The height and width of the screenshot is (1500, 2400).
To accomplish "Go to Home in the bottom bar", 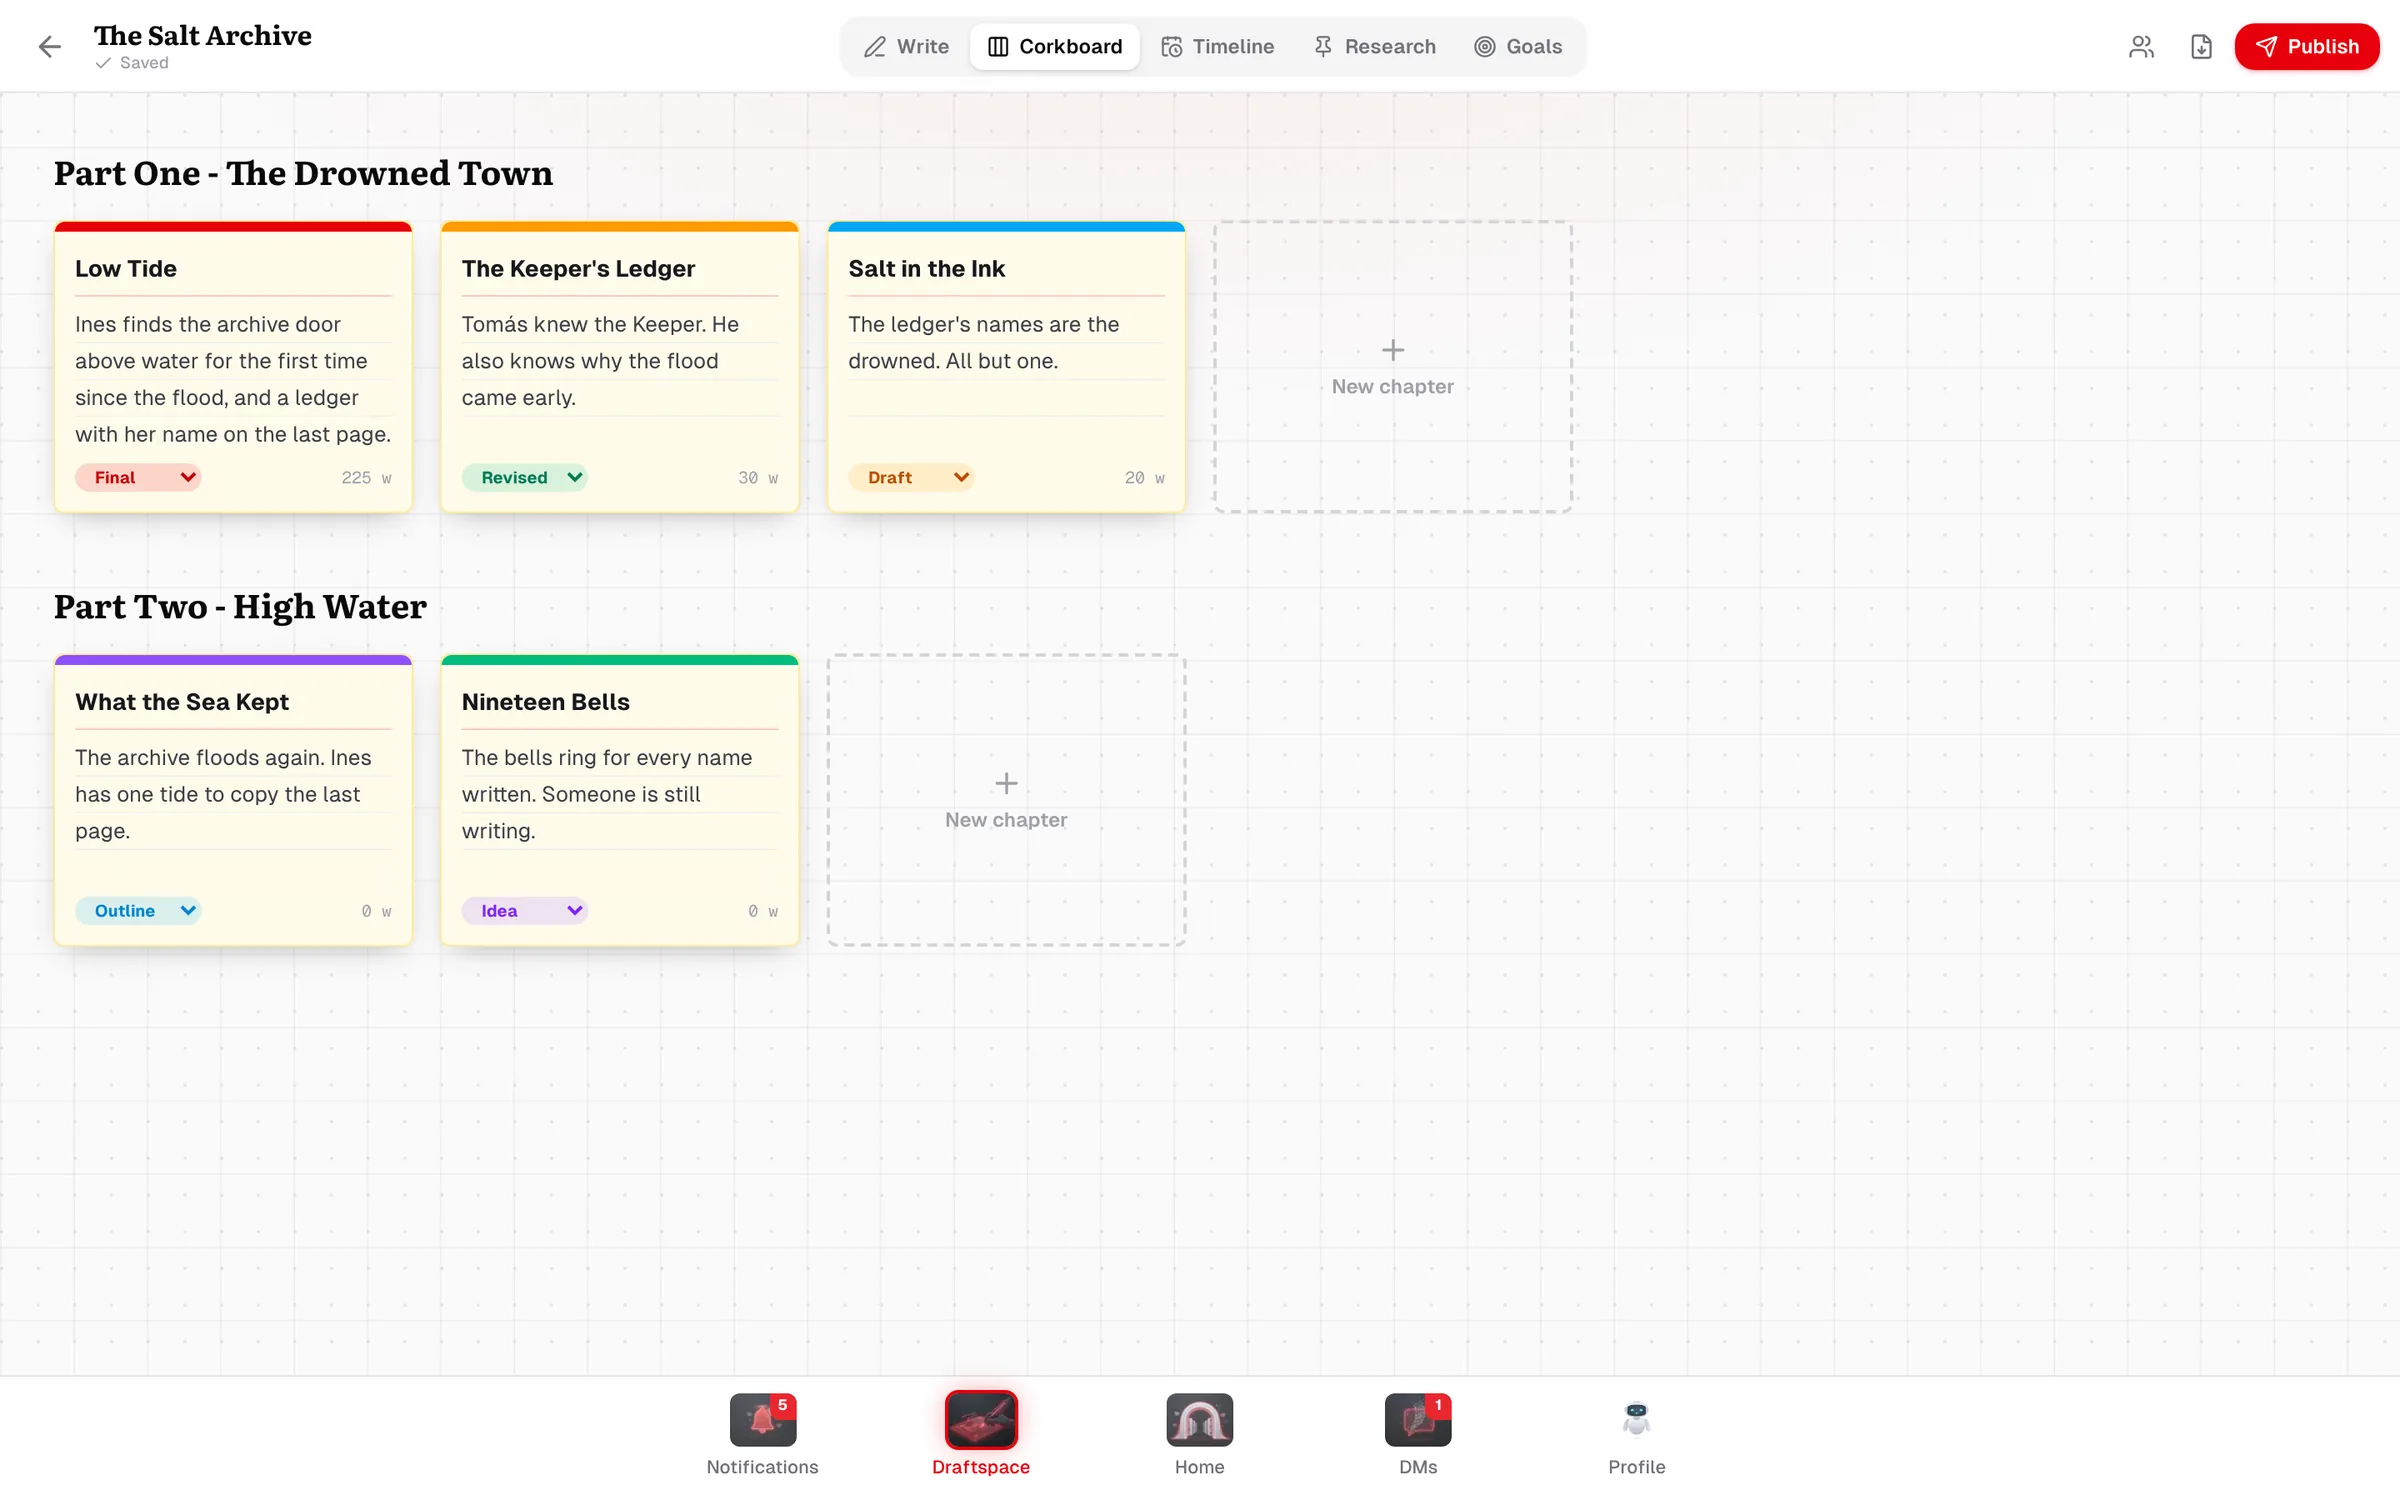I will [1199, 1420].
